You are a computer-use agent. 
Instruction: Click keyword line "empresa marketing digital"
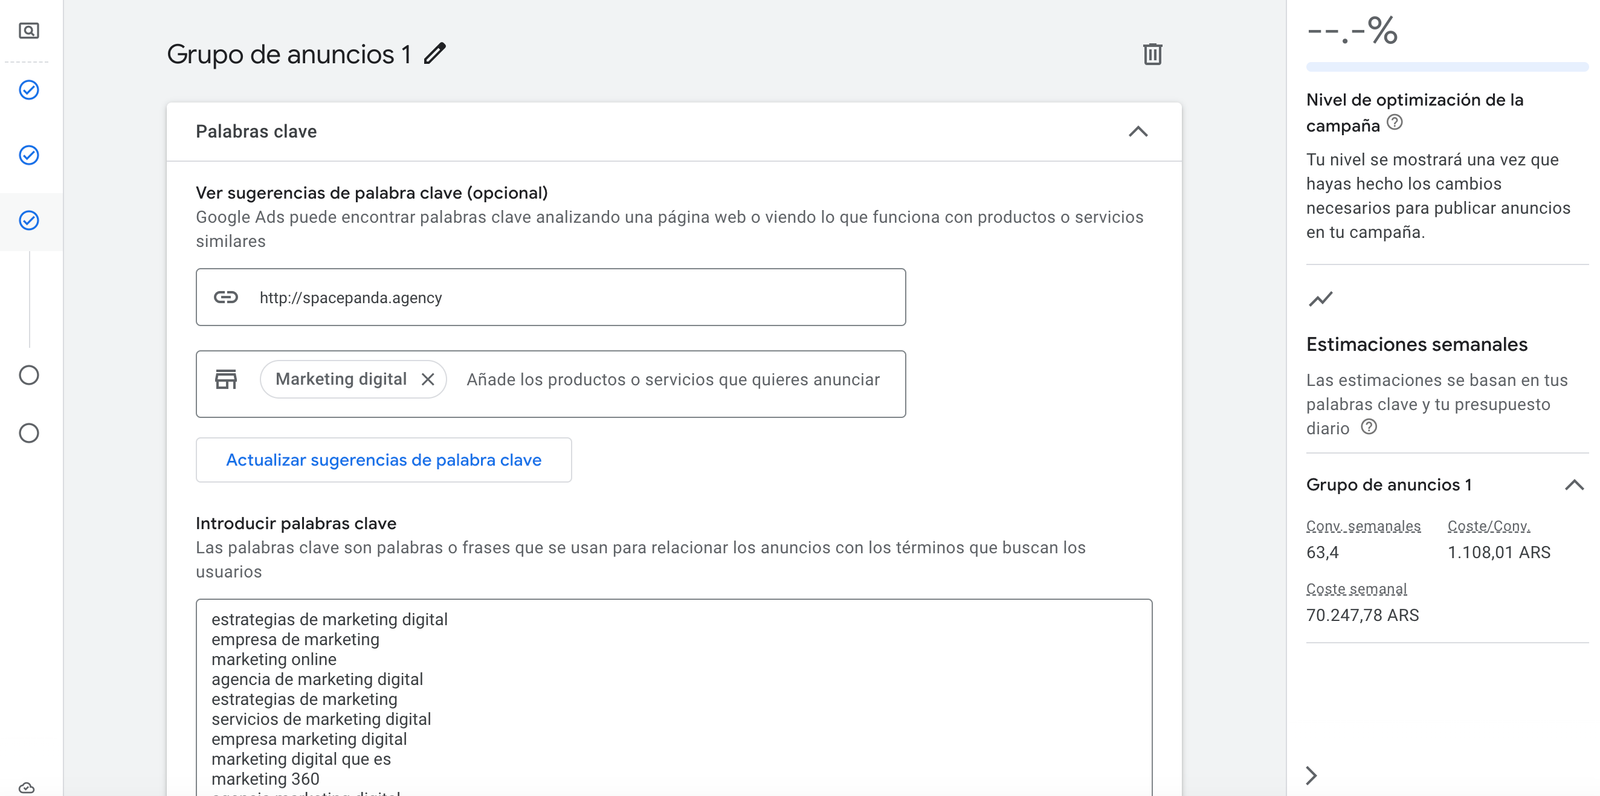(309, 740)
